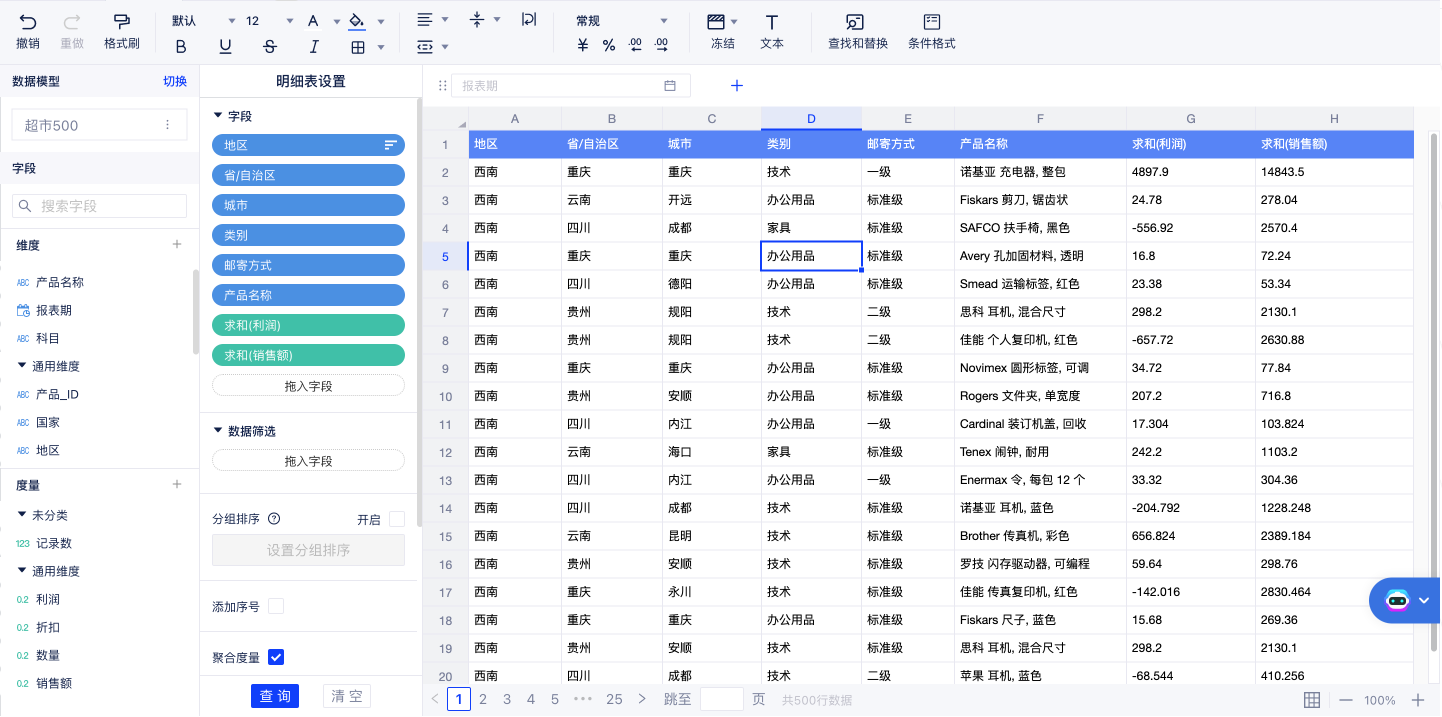
Task: Click the blue plus icon beside 报表期 filter
Action: (x=737, y=86)
